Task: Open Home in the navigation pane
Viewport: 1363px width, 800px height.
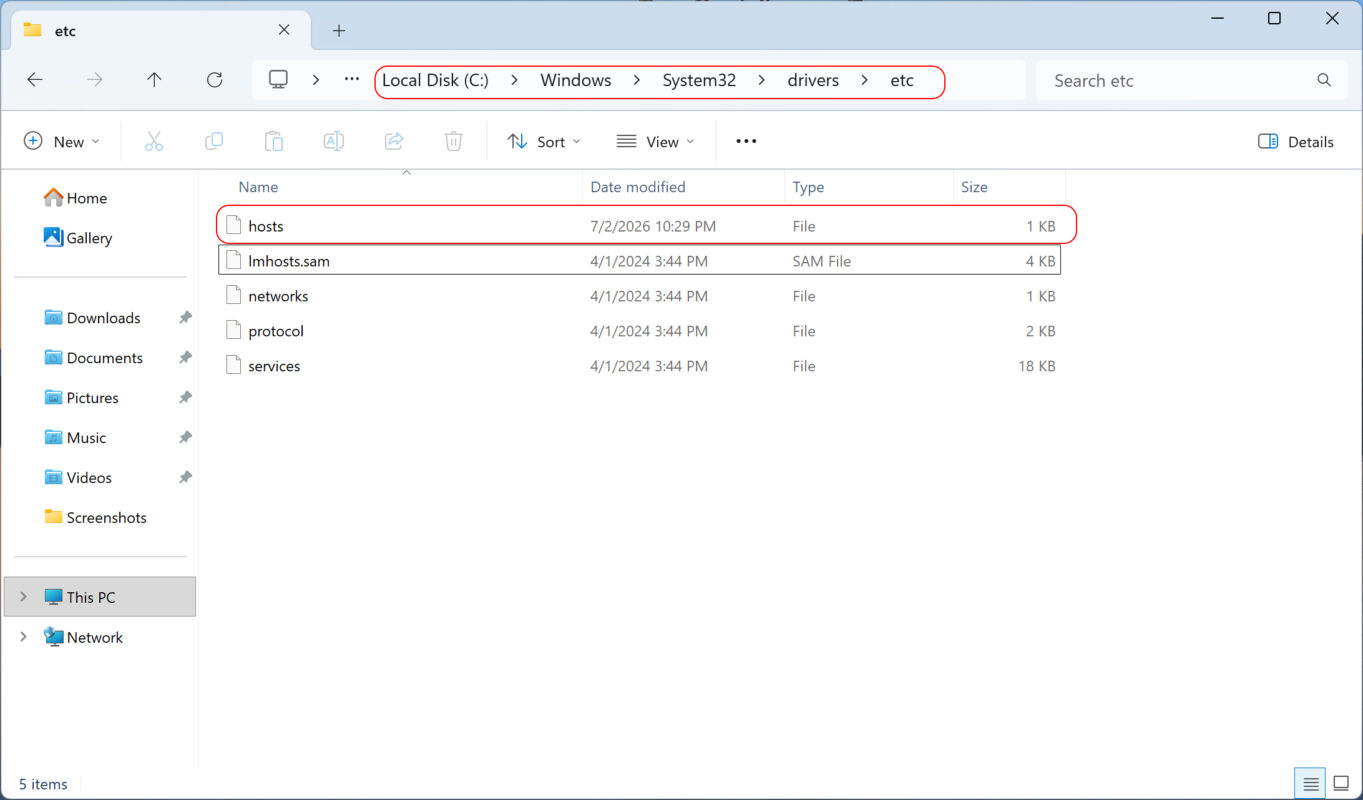Action: [75, 198]
